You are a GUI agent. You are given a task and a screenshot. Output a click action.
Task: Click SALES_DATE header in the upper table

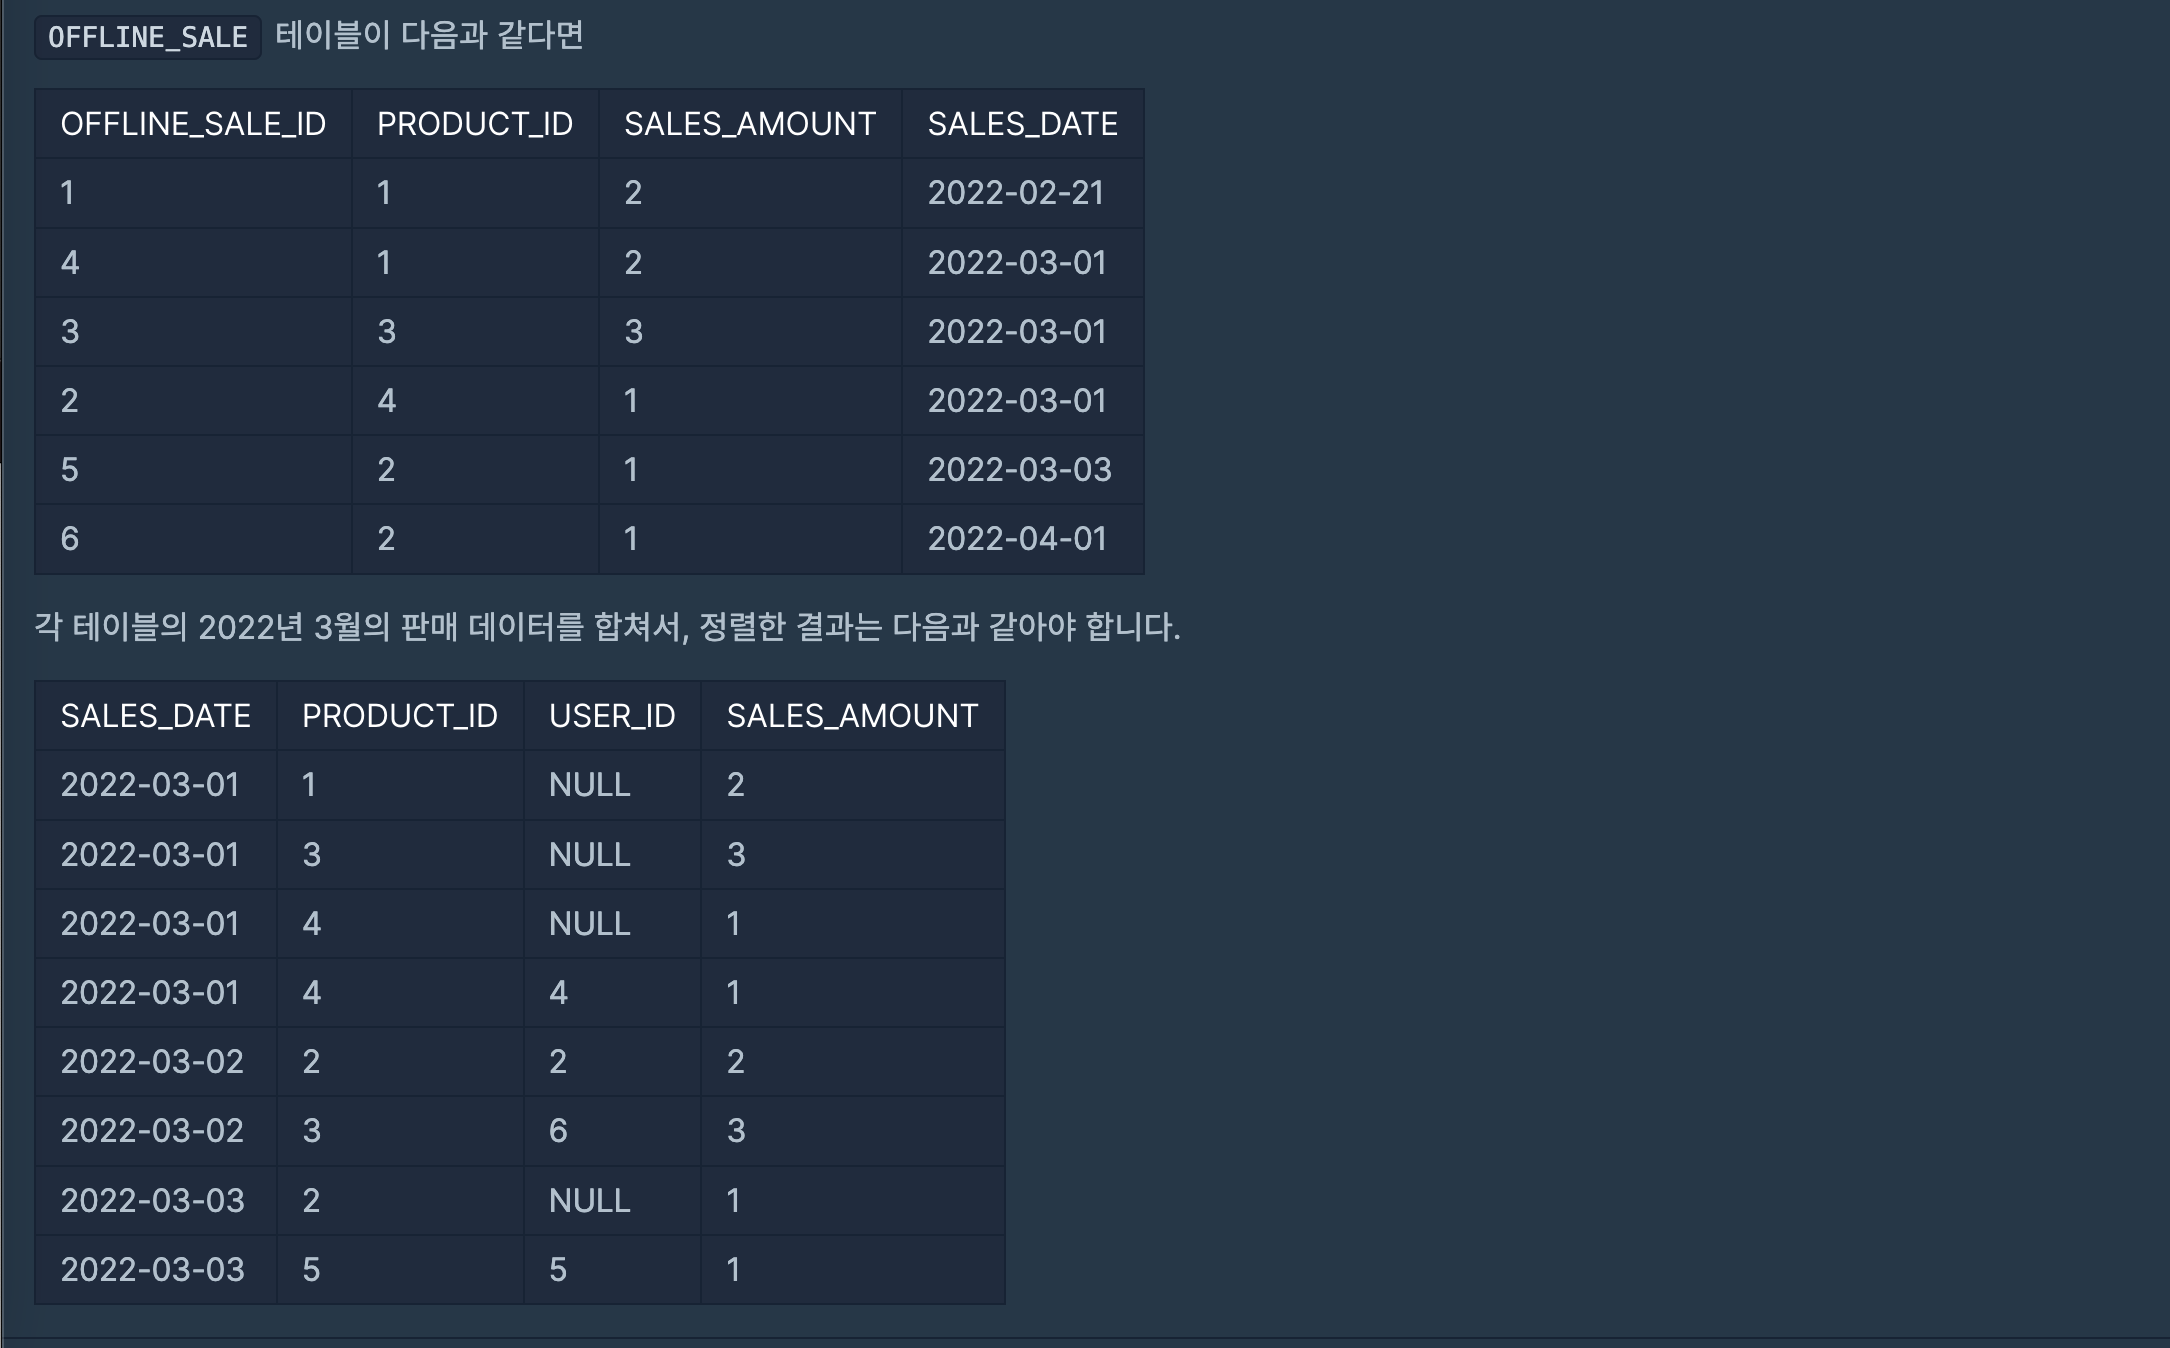point(1022,124)
